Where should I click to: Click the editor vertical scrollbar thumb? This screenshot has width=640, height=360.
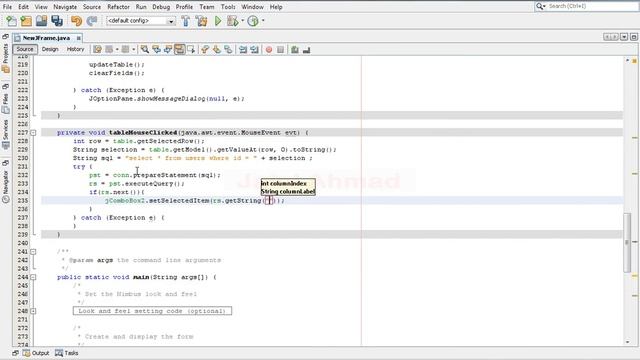pos(627,242)
